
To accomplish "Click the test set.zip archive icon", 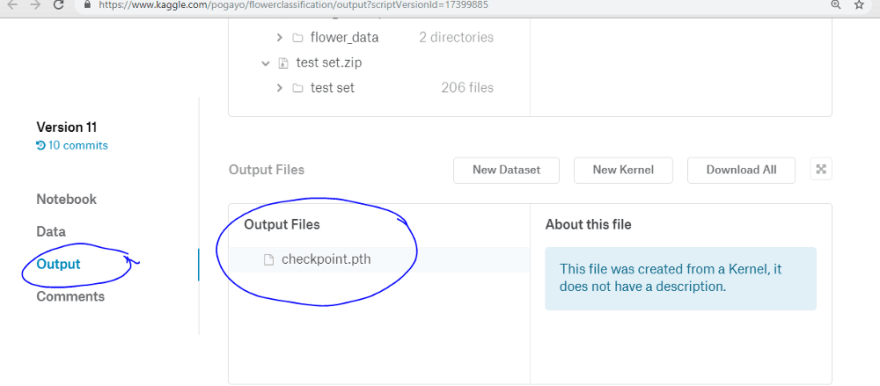I will pos(283,63).
